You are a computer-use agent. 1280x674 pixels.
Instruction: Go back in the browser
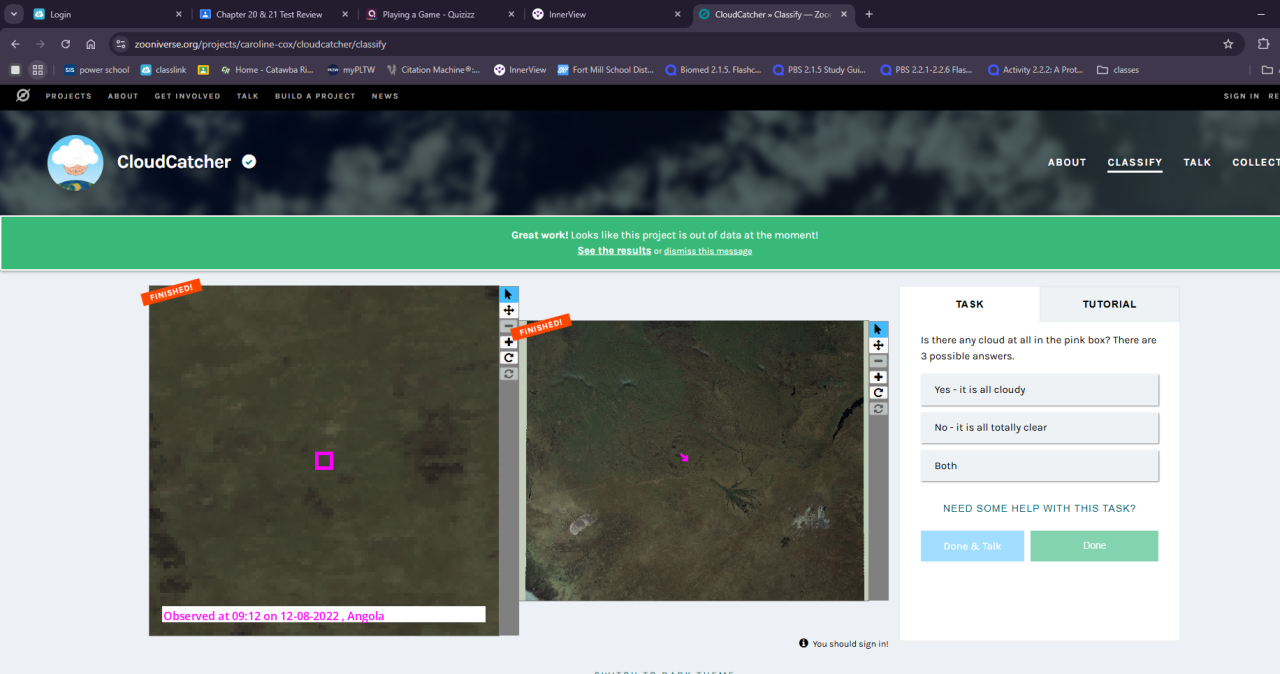(x=15, y=44)
